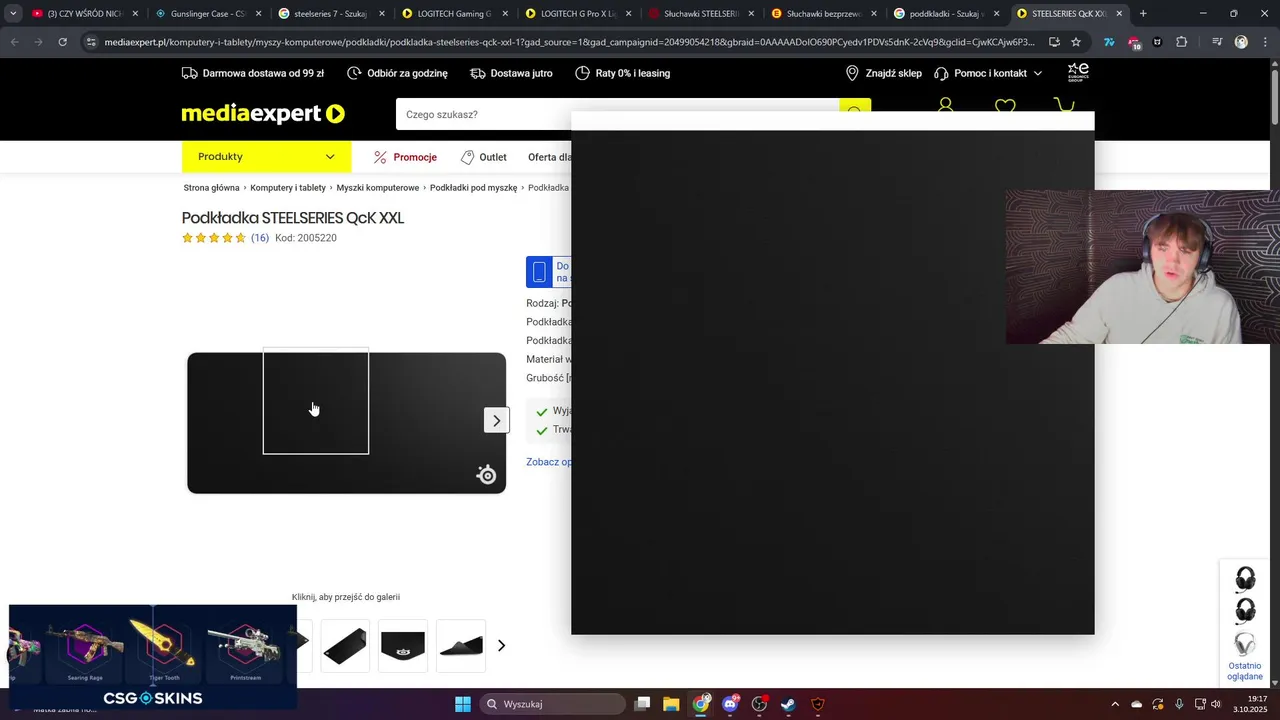Show hidden system tray icons
1280x720 pixels.
[1115, 704]
